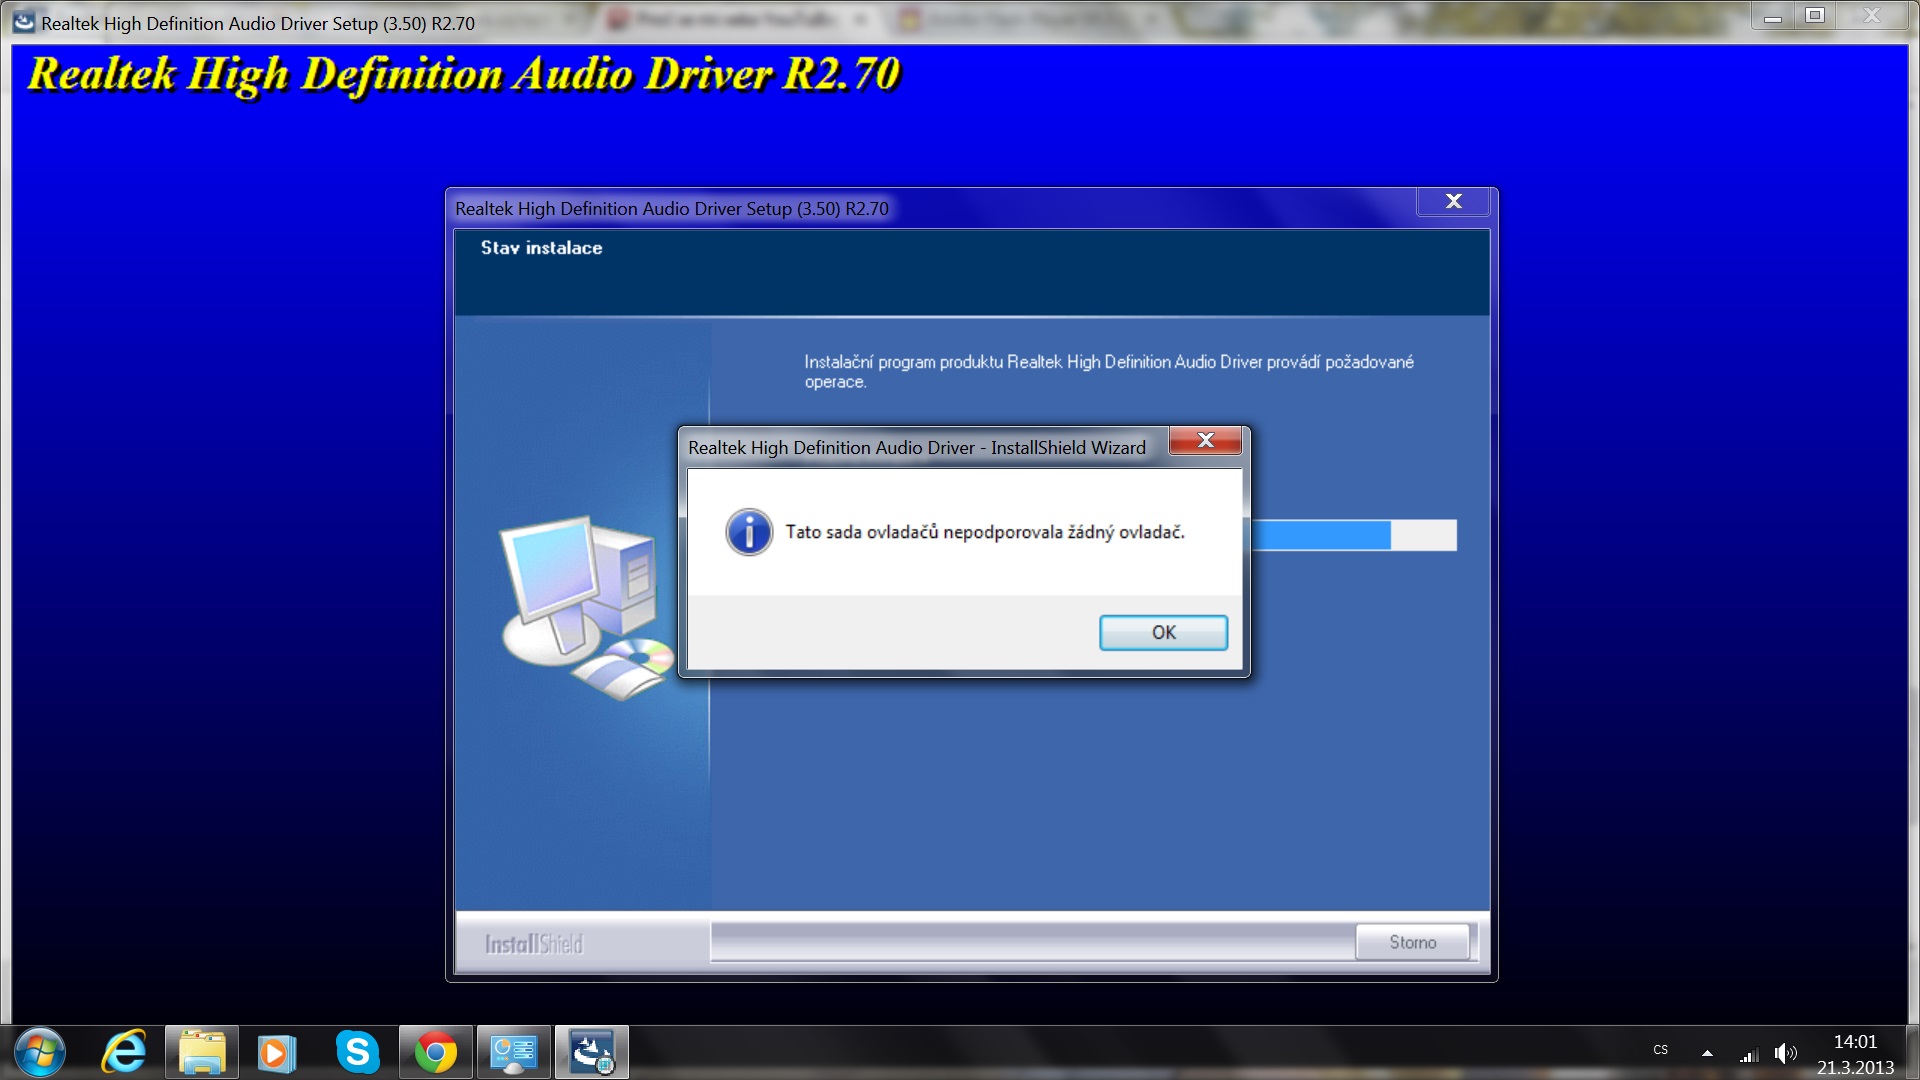Click the network signal tray icon
This screenshot has width=1920, height=1080.
[1749, 1054]
